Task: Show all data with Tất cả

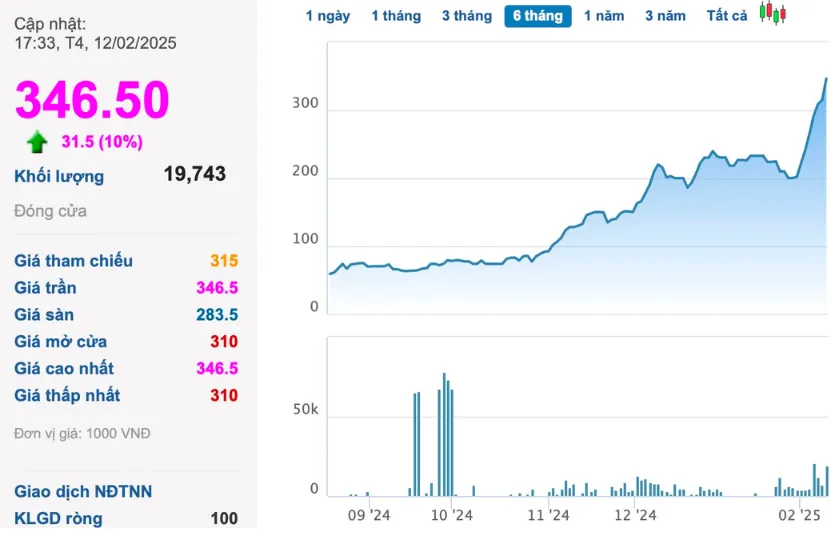Action: pos(727,16)
